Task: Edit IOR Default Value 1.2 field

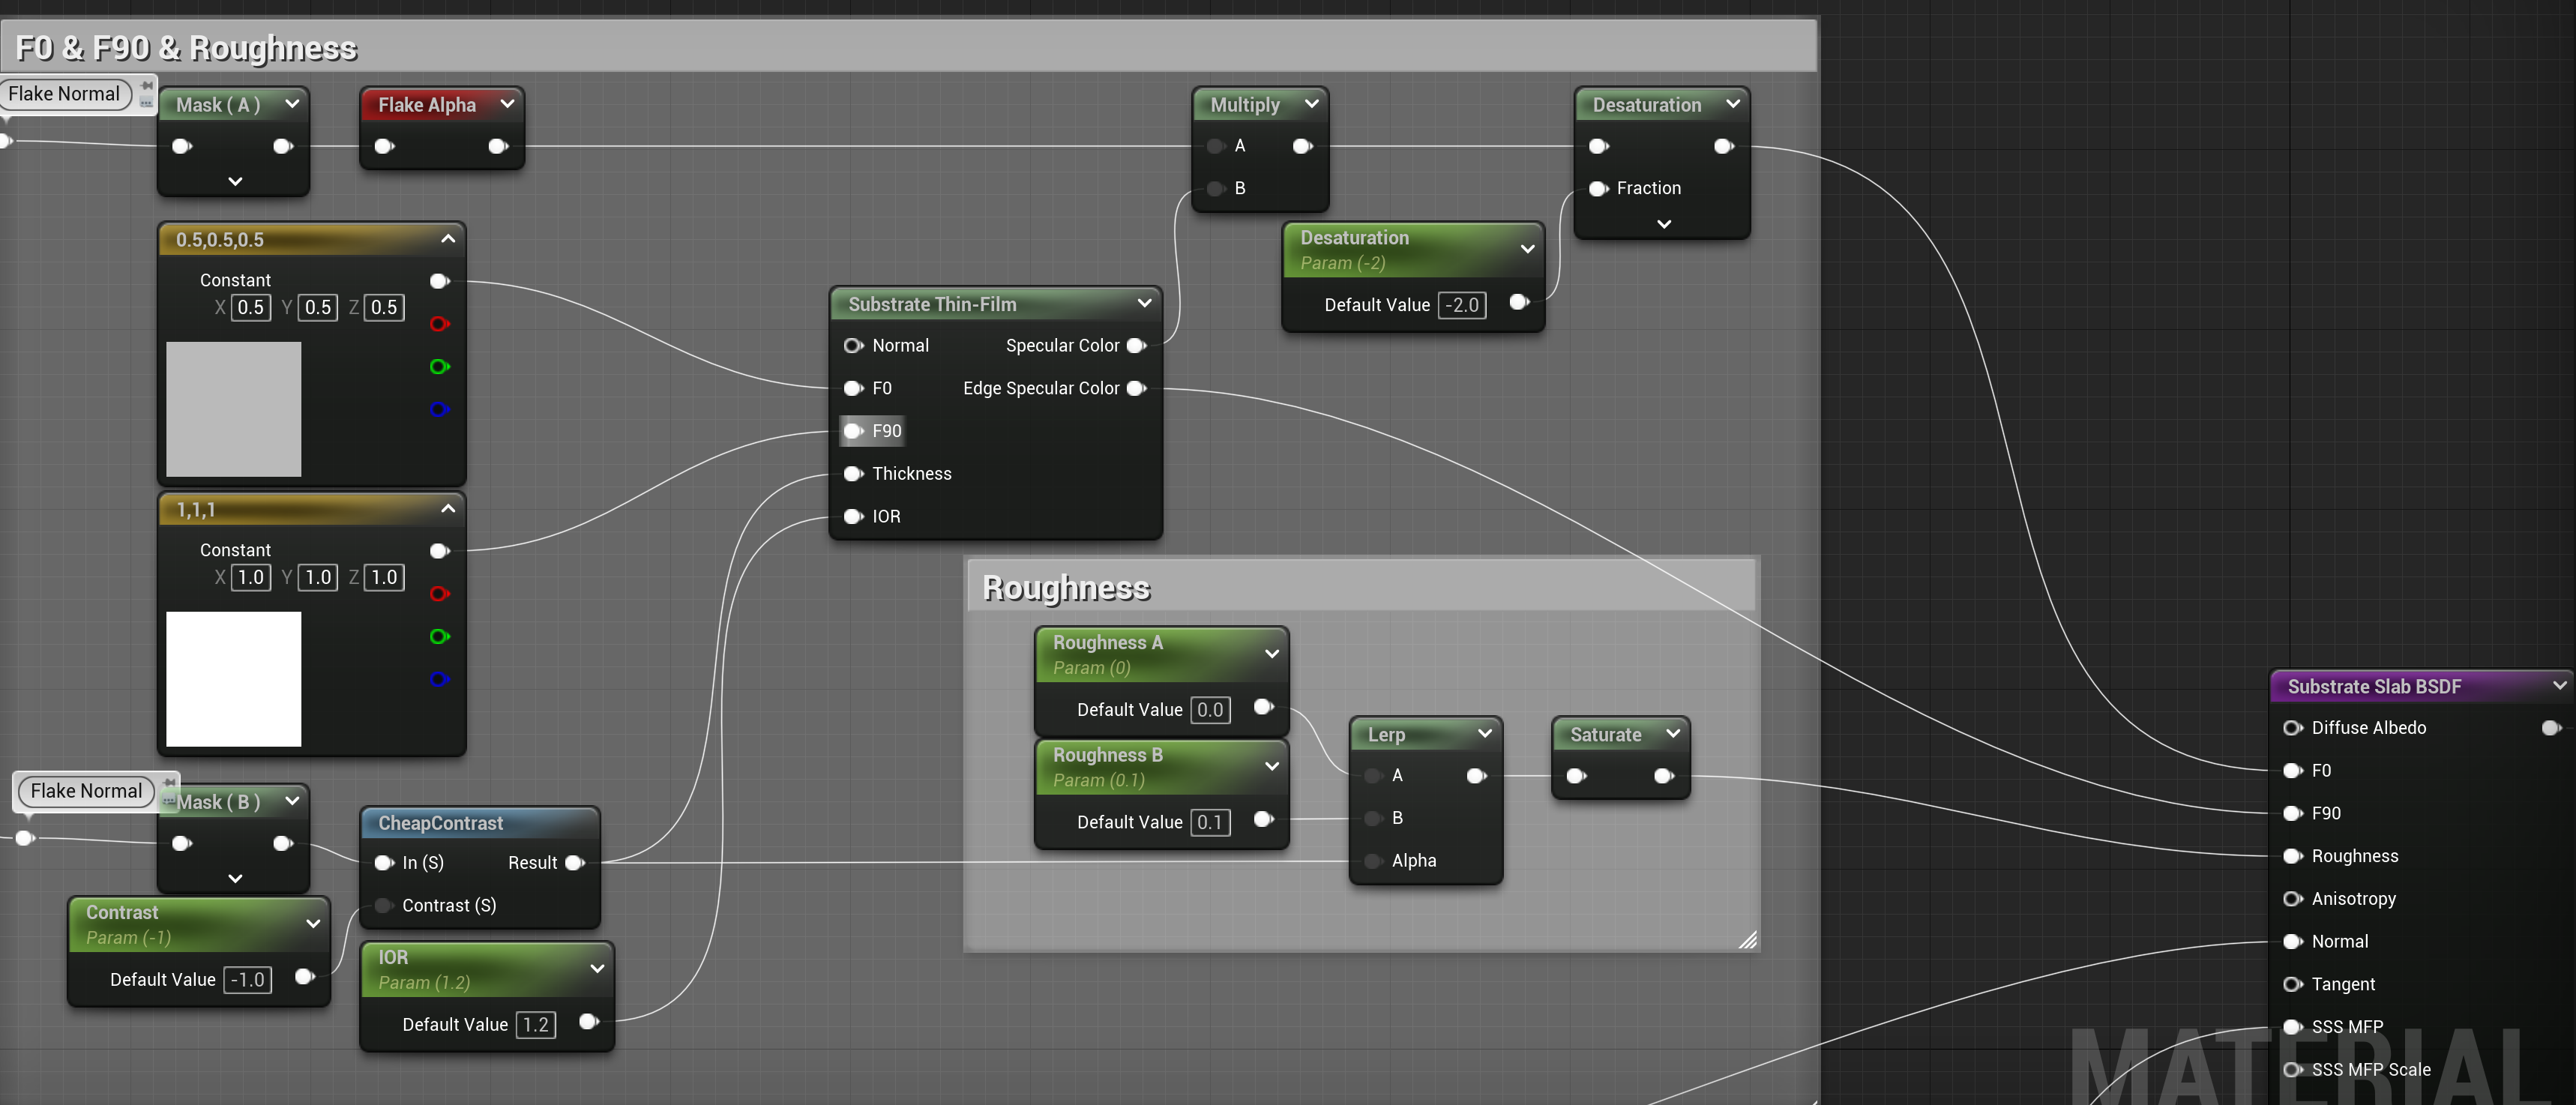Action: [536, 1024]
